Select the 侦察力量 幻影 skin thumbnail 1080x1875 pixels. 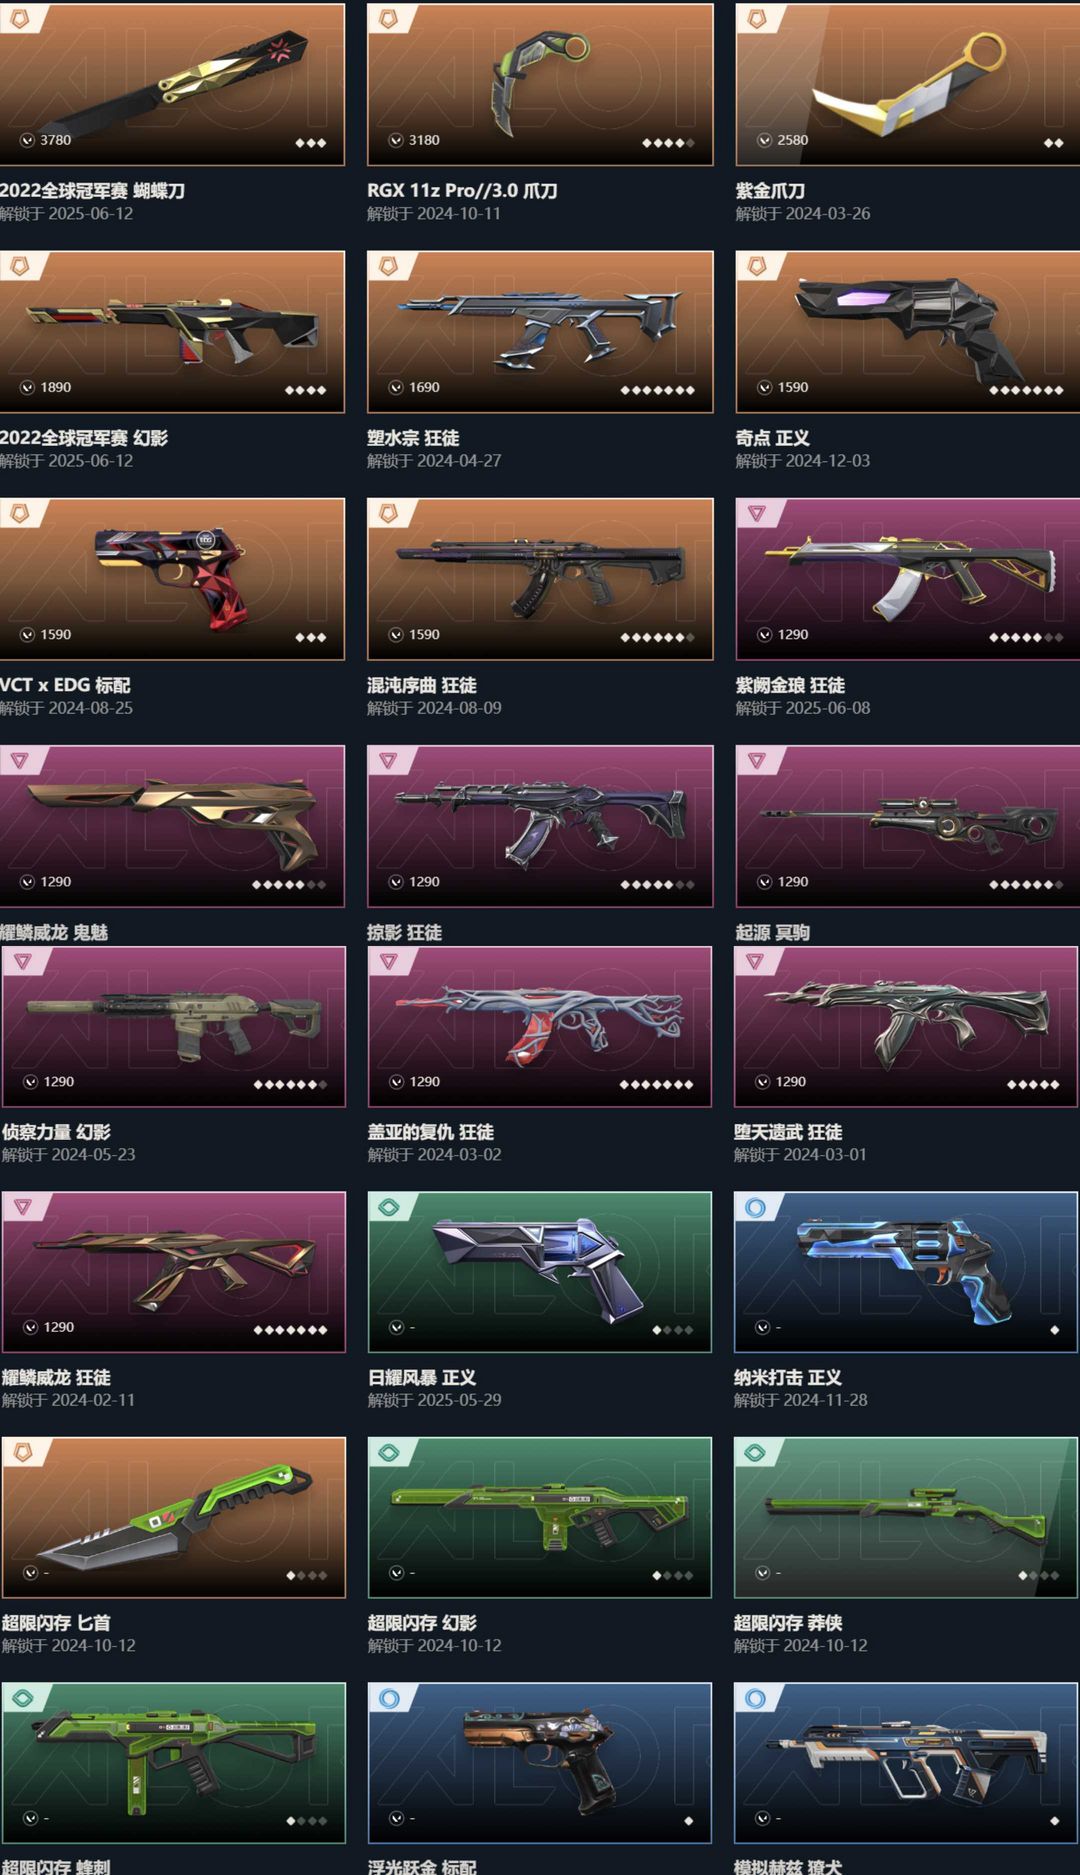click(174, 1026)
